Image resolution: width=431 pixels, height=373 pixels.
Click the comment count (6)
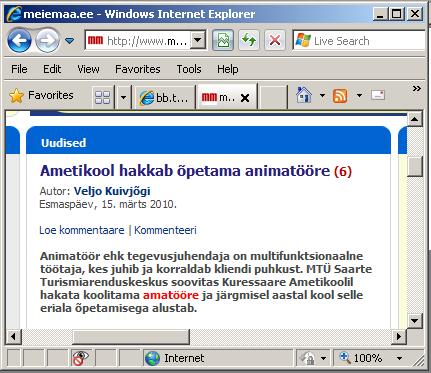[343, 172]
